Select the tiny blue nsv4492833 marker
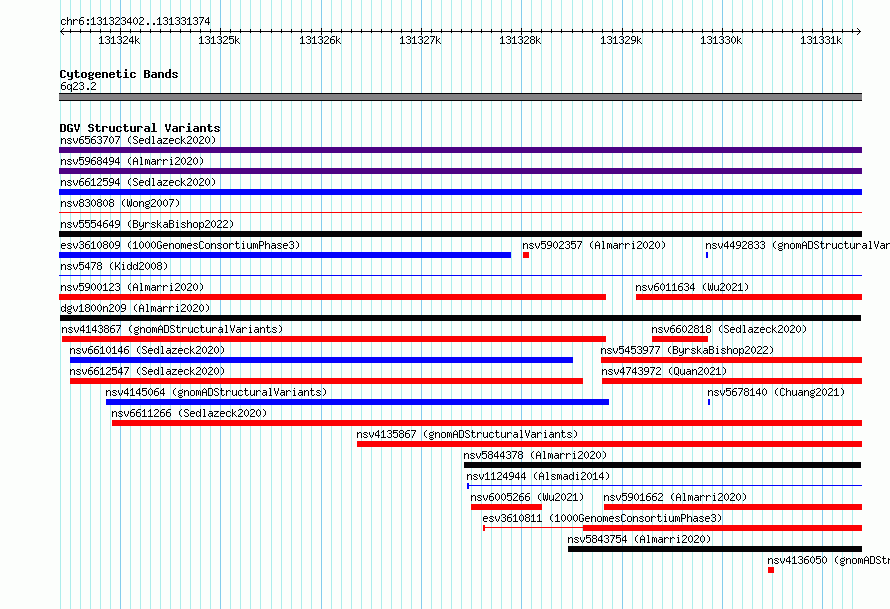The width and height of the screenshot is (890, 609). 707,255
